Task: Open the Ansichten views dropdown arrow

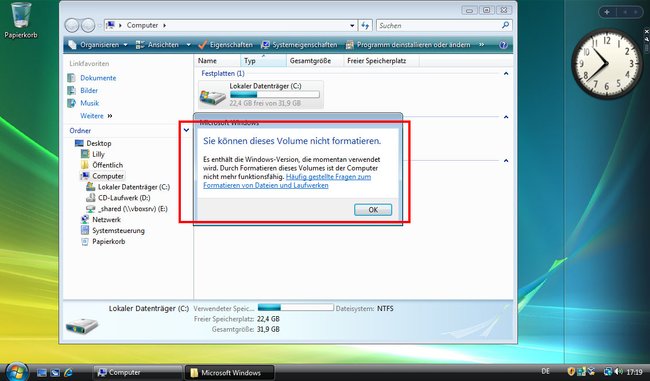Action: tap(189, 45)
